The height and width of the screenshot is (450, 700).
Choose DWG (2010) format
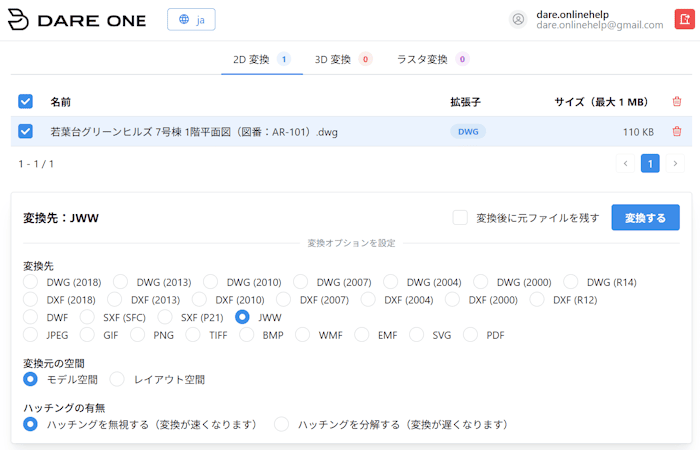pos(210,282)
